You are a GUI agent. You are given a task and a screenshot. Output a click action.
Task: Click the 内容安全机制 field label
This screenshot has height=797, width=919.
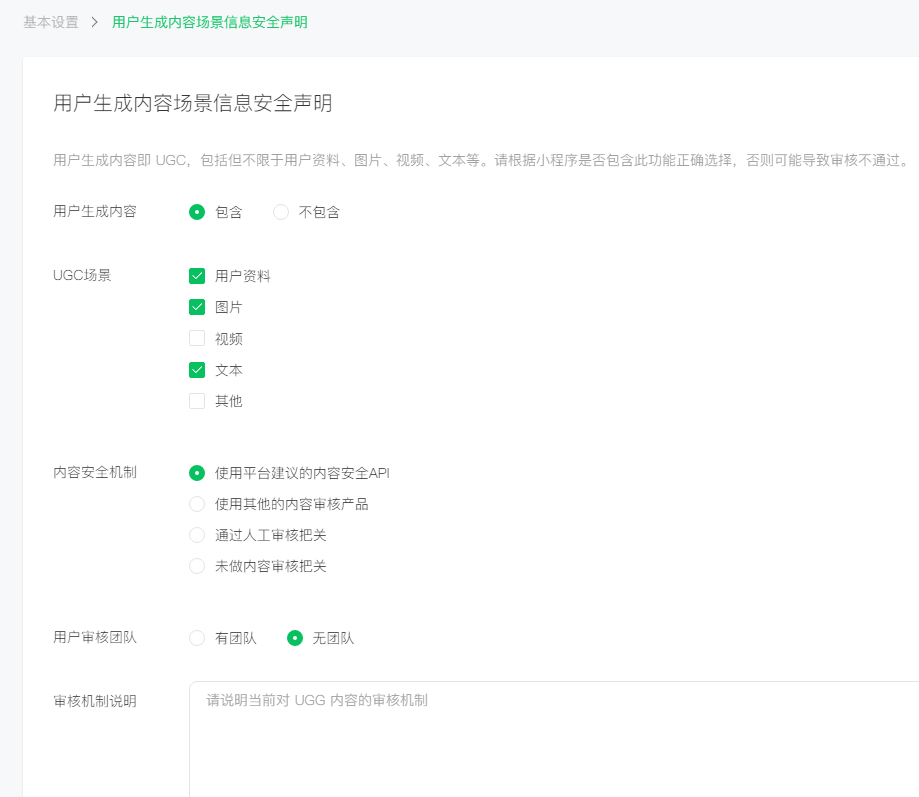click(x=94, y=472)
